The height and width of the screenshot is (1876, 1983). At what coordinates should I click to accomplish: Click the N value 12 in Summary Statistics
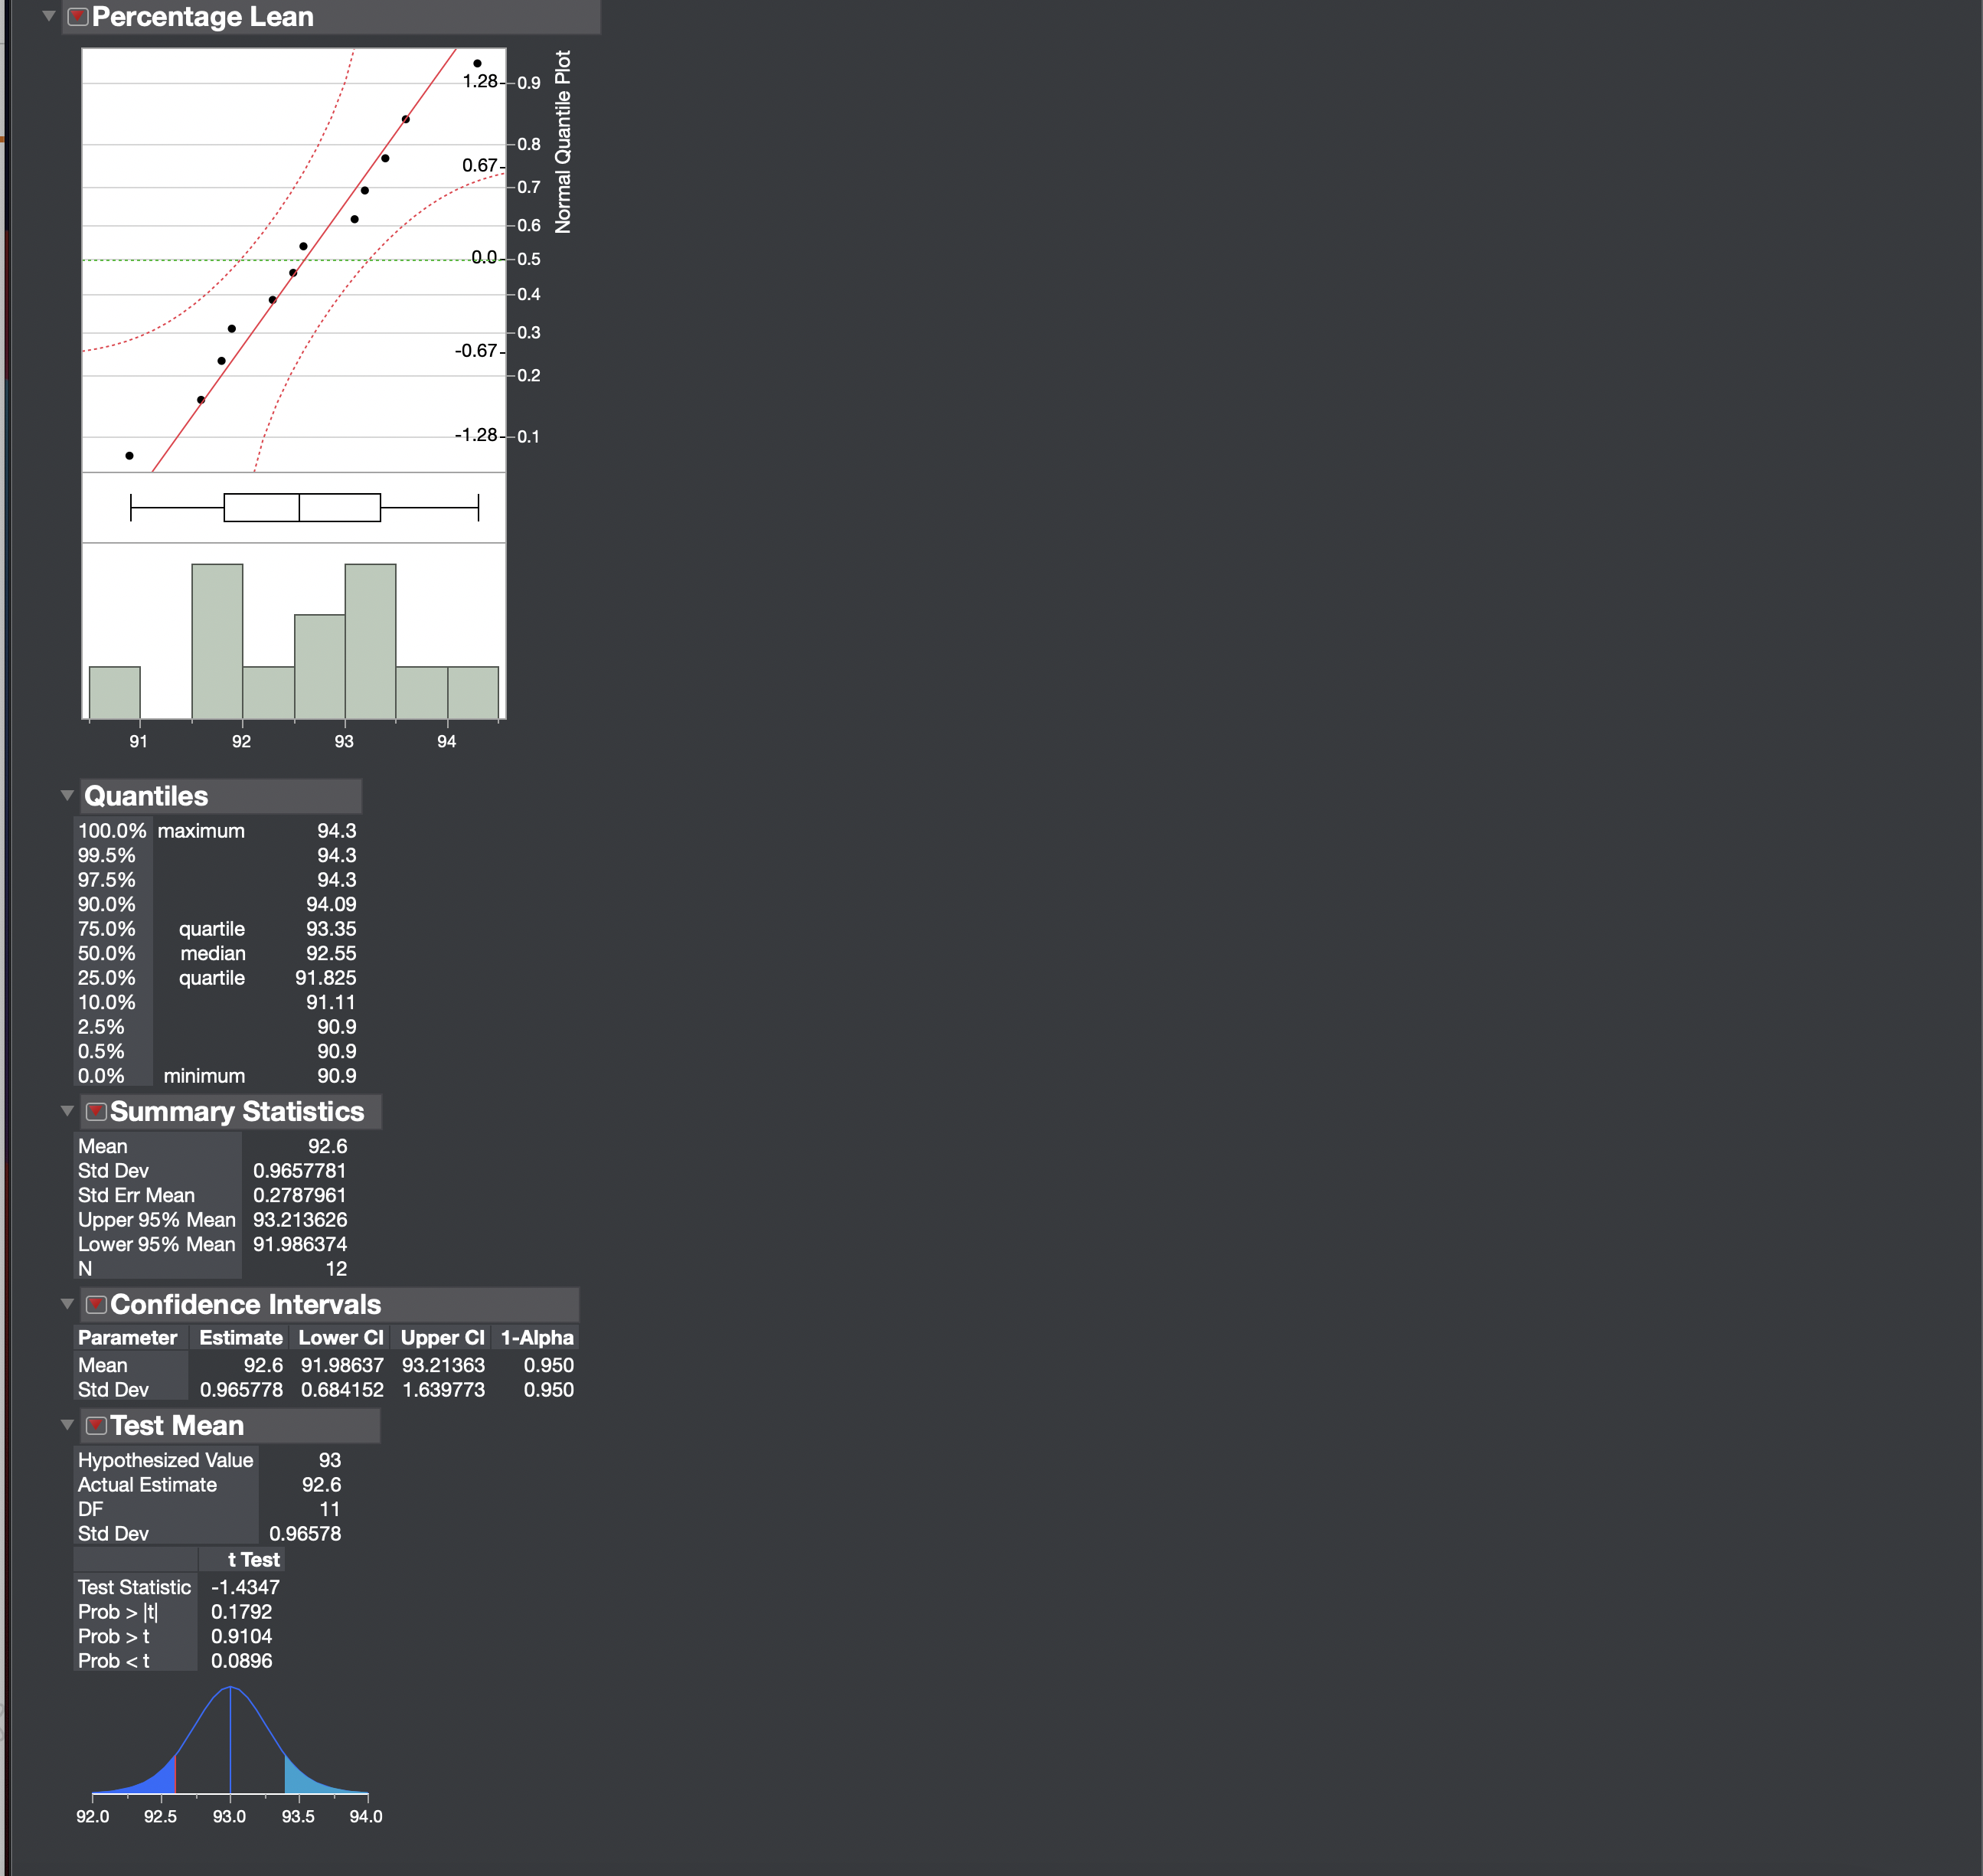336,1269
